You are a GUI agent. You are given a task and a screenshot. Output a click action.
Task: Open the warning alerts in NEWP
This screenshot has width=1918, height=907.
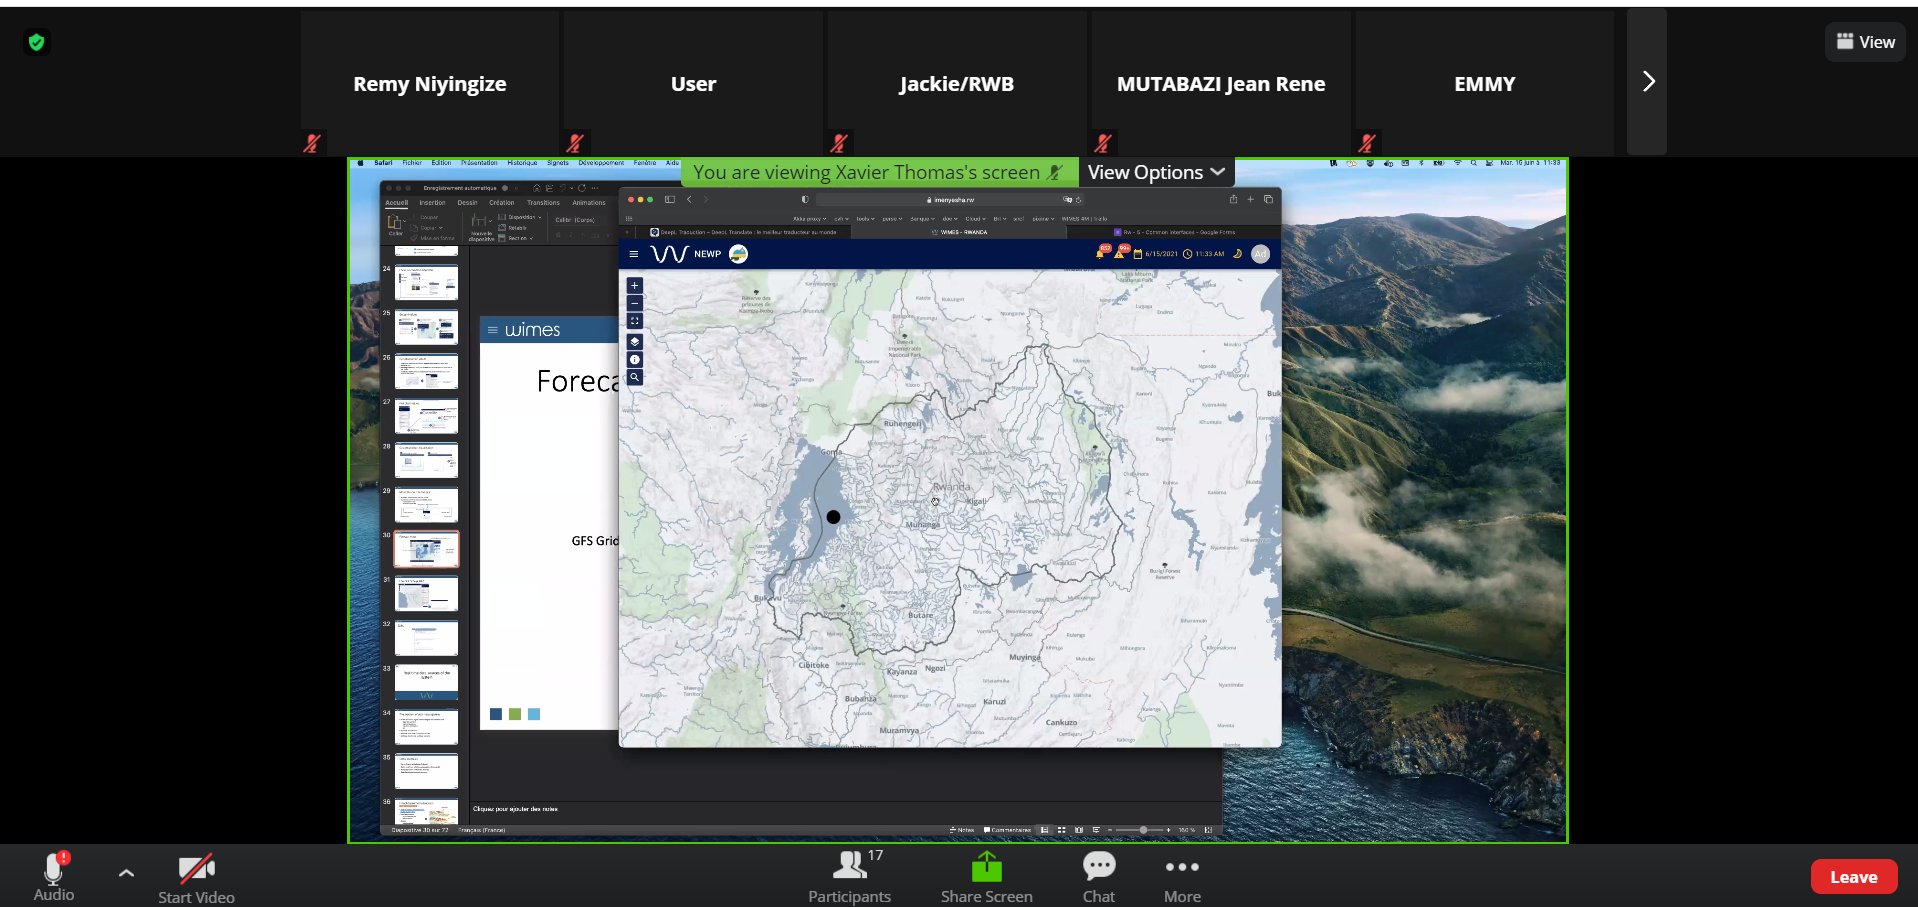(1120, 253)
